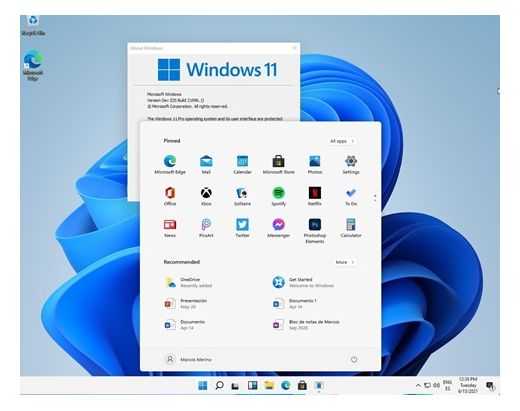Show hidden tray icons chevron
The height and width of the screenshot is (411, 520).
pos(418,386)
